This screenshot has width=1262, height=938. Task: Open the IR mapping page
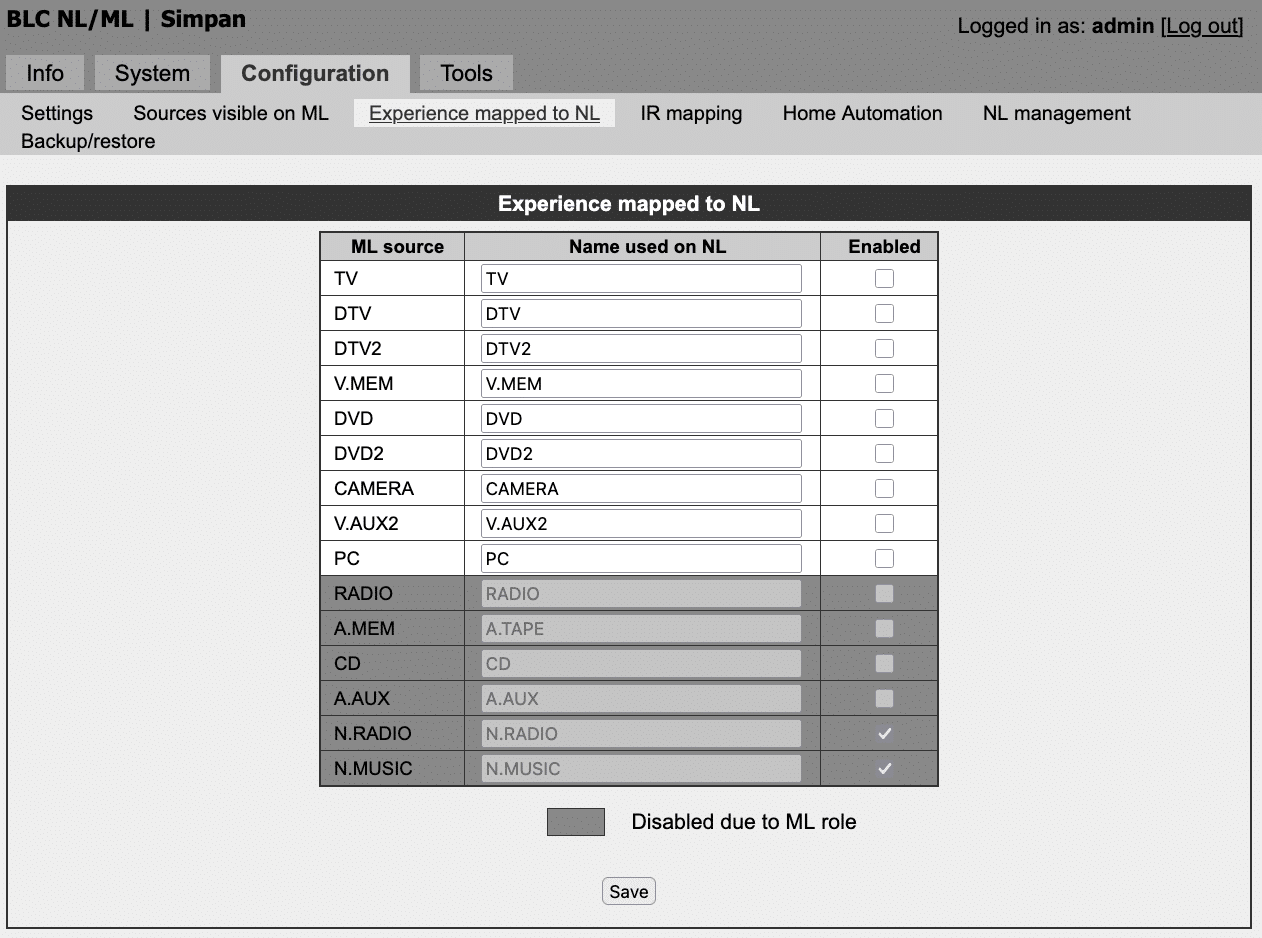(x=691, y=113)
